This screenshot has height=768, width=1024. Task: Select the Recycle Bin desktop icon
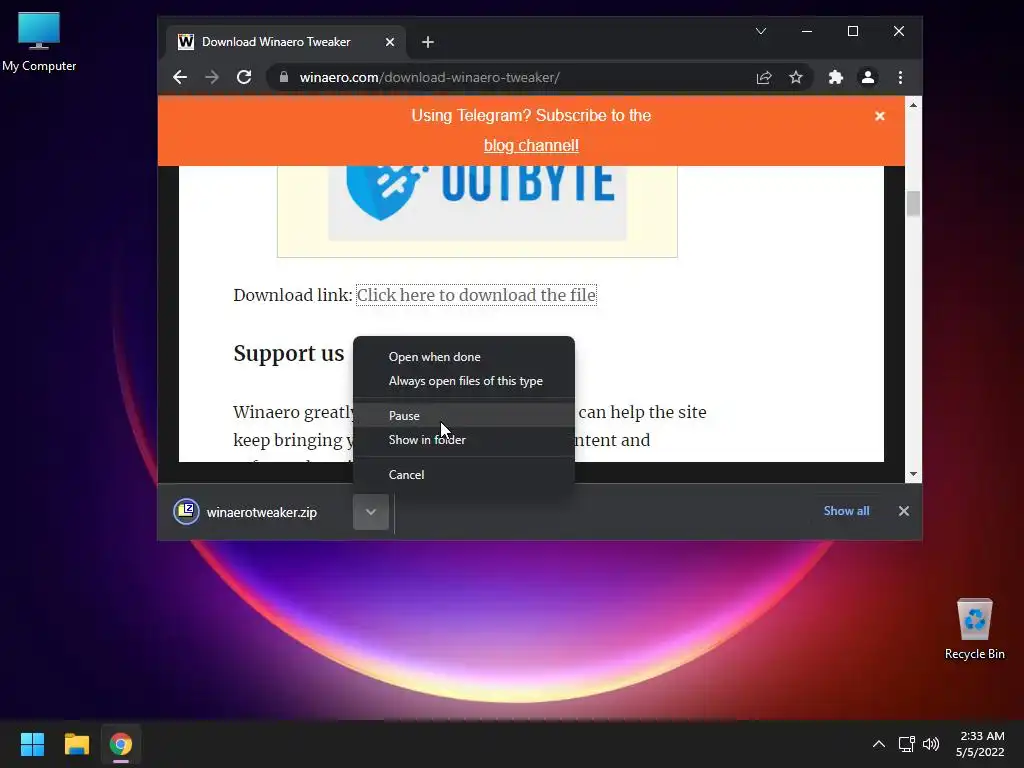[974, 629]
